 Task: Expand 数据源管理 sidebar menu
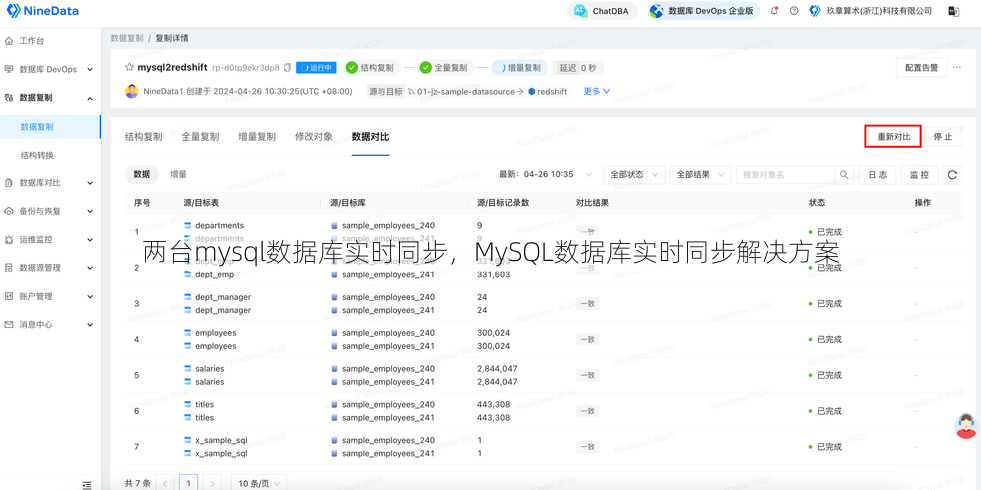coord(50,268)
